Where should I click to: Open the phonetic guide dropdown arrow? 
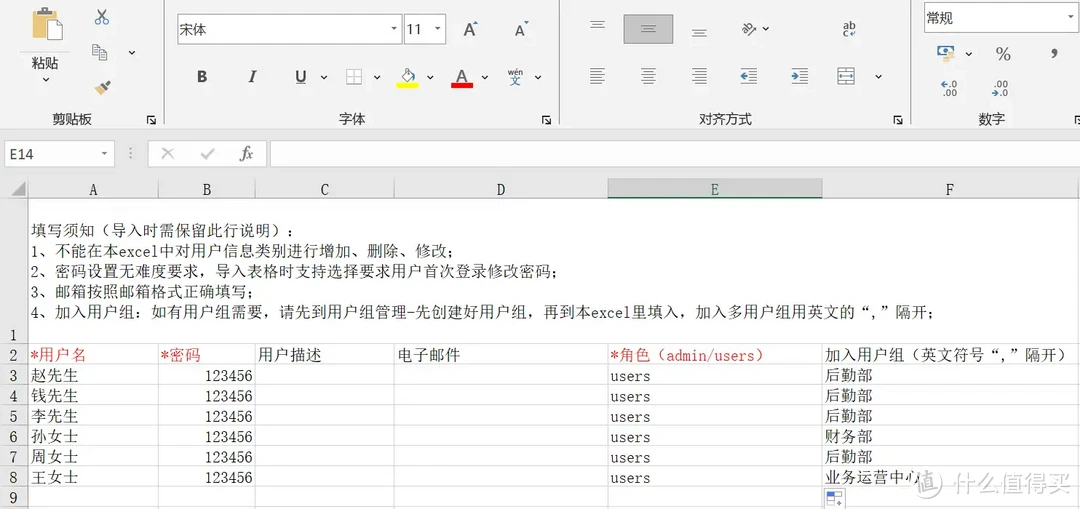[x=538, y=77]
